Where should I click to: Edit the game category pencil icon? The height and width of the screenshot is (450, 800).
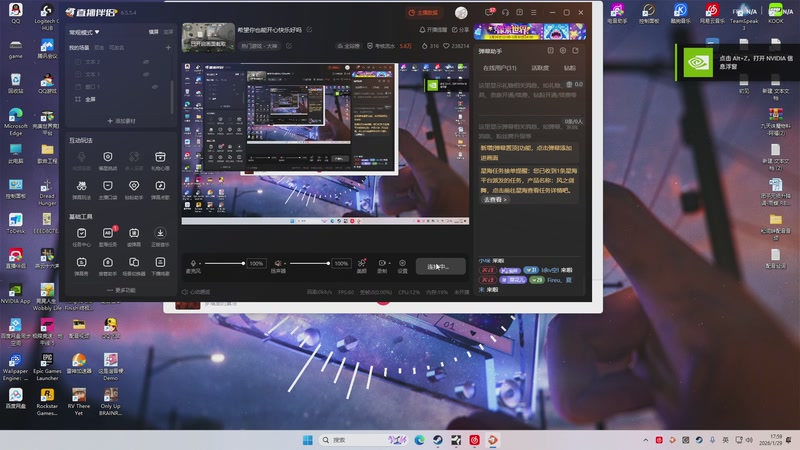pyautogui.click(x=289, y=46)
